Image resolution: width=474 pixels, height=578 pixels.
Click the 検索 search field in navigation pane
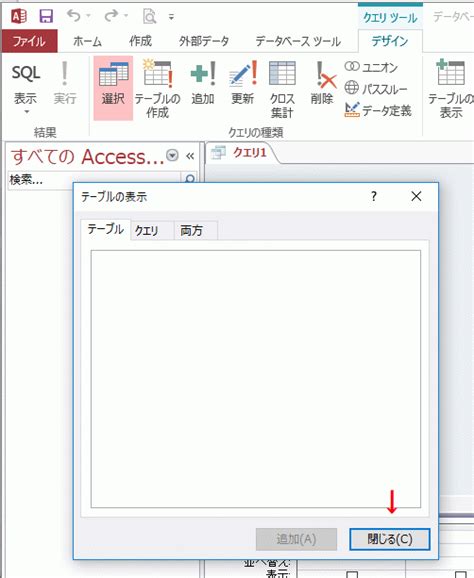94,180
